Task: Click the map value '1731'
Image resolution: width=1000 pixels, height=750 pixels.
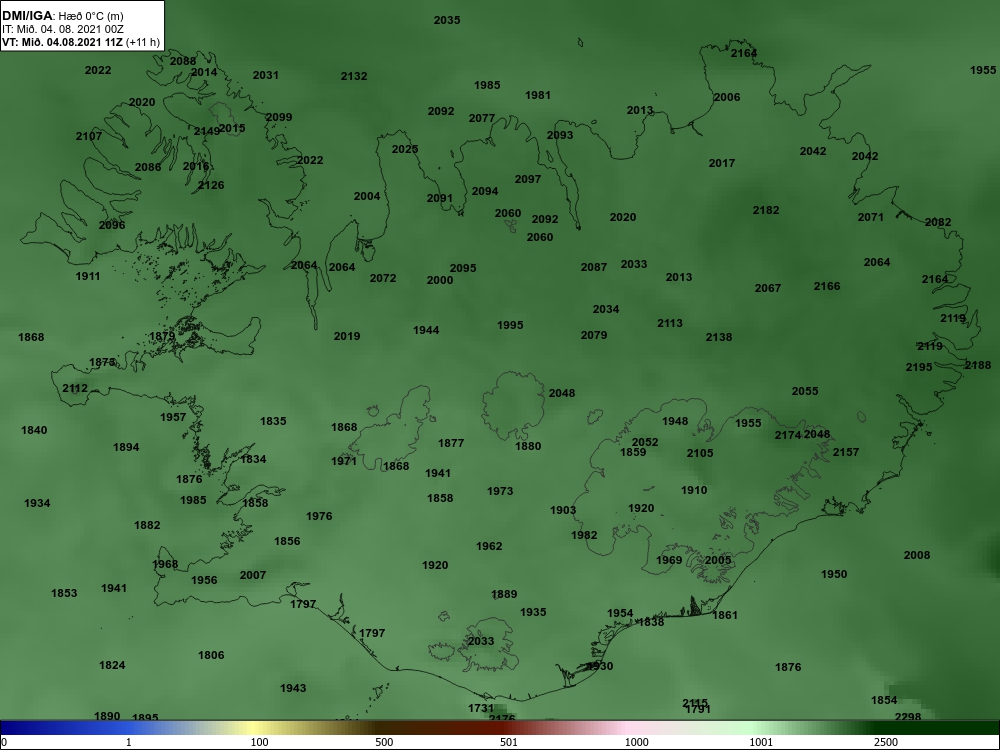Action: (x=481, y=709)
